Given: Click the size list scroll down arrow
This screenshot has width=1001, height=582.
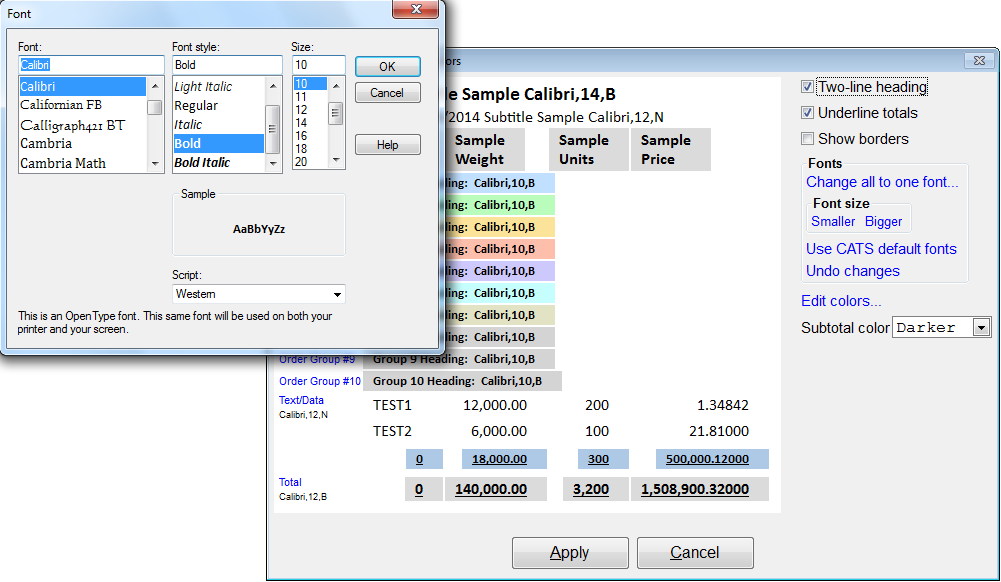Looking at the screenshot, I should tap(336, 160).
